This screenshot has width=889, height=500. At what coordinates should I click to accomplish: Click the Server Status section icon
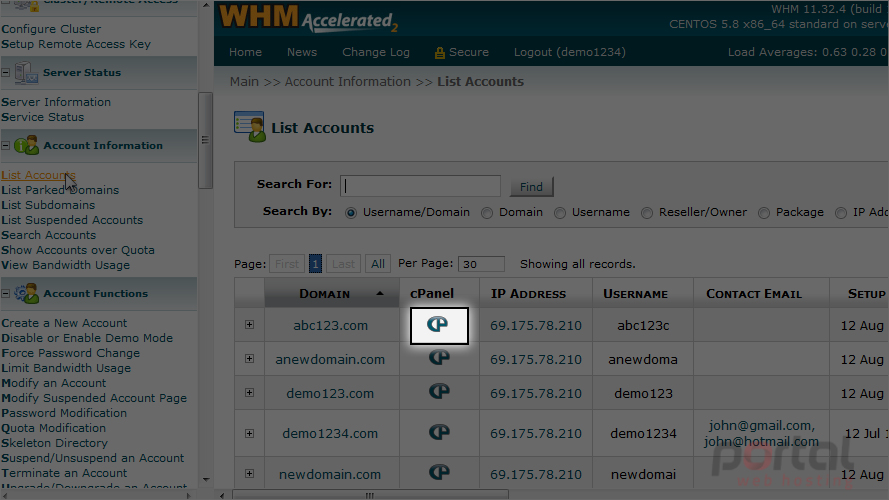[x=26, y=73]
